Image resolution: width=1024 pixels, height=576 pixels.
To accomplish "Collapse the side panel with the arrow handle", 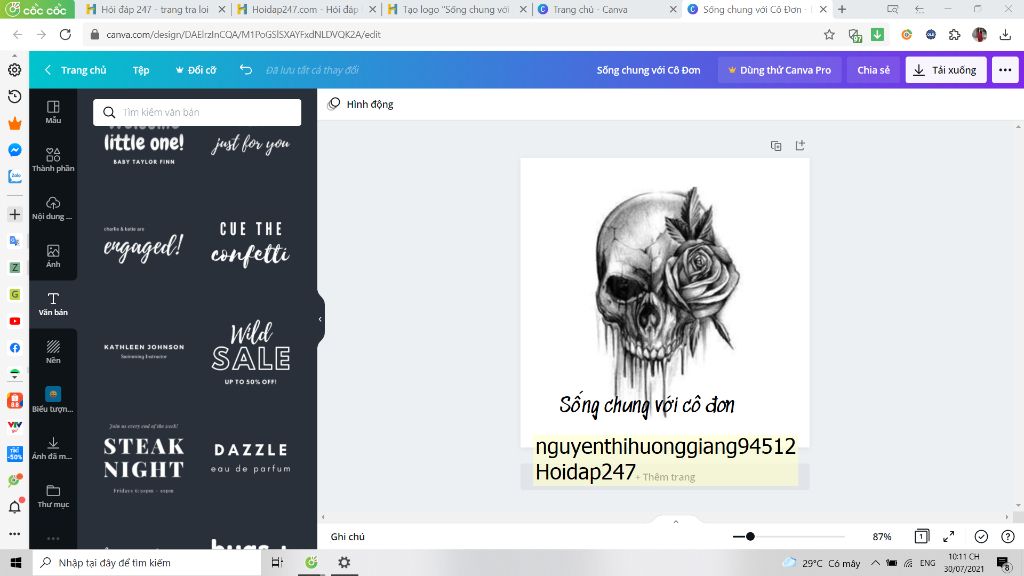I will pos(320,319).
